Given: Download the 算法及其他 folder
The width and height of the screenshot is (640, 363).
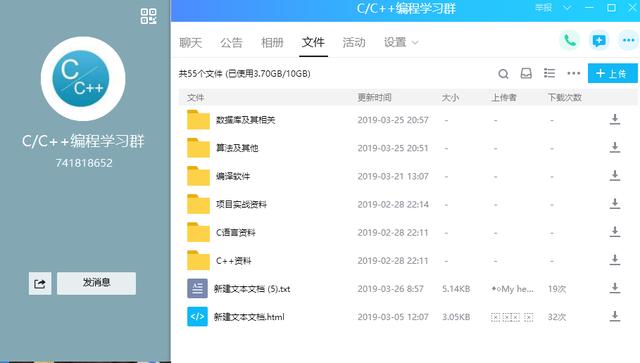Looking at the screenshot, I should click(615, 147).
